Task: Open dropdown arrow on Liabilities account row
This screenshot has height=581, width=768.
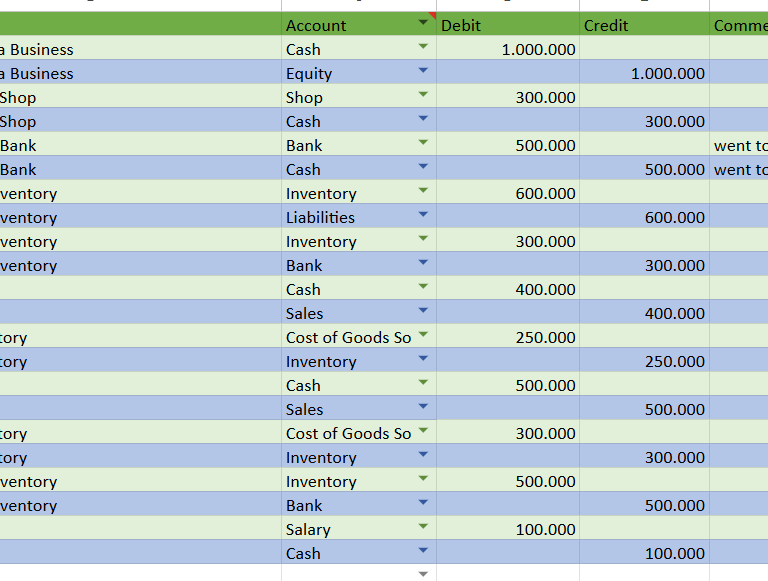Action: pos(423,215)
